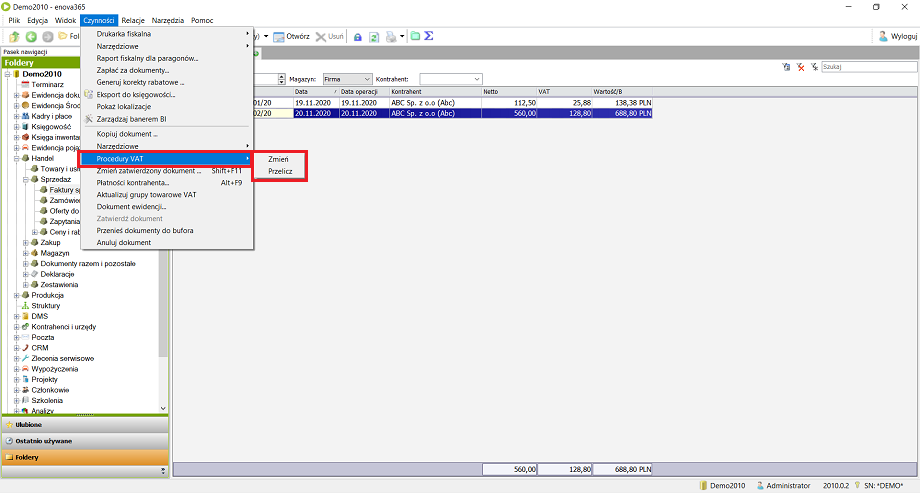Select Dokumenty razem i pozostałe folder
The height and width of the screenshot is (493, 920).
(88, 264)
